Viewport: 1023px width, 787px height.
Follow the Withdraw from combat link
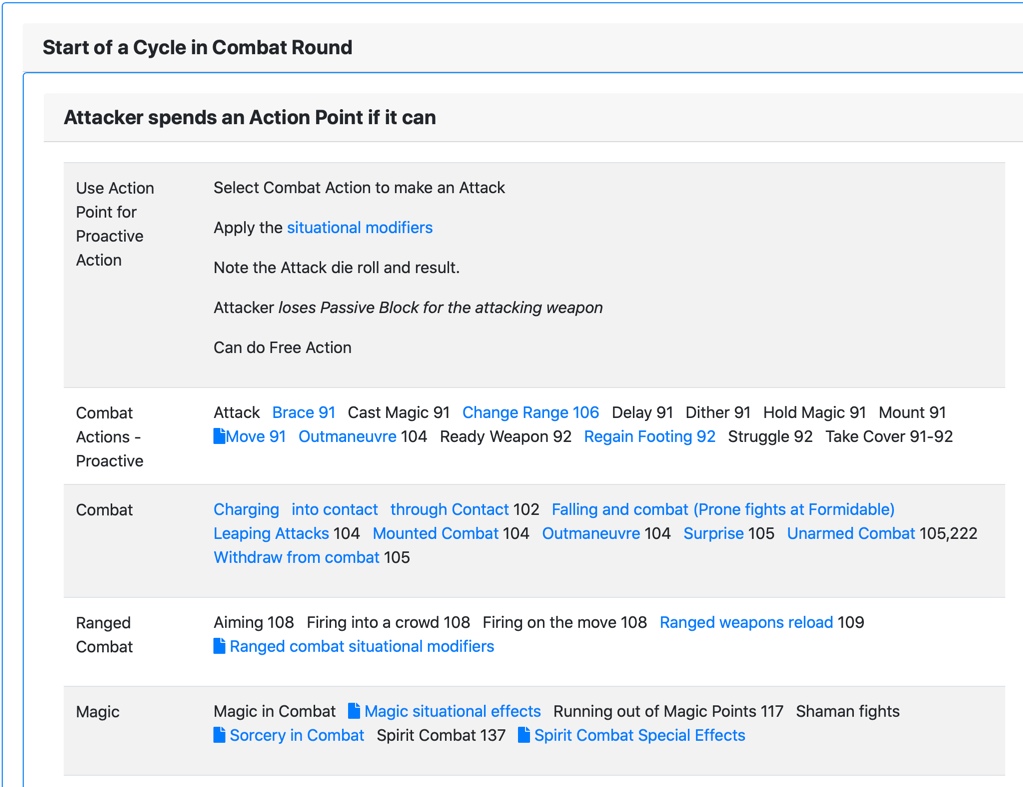click(296, 557)
